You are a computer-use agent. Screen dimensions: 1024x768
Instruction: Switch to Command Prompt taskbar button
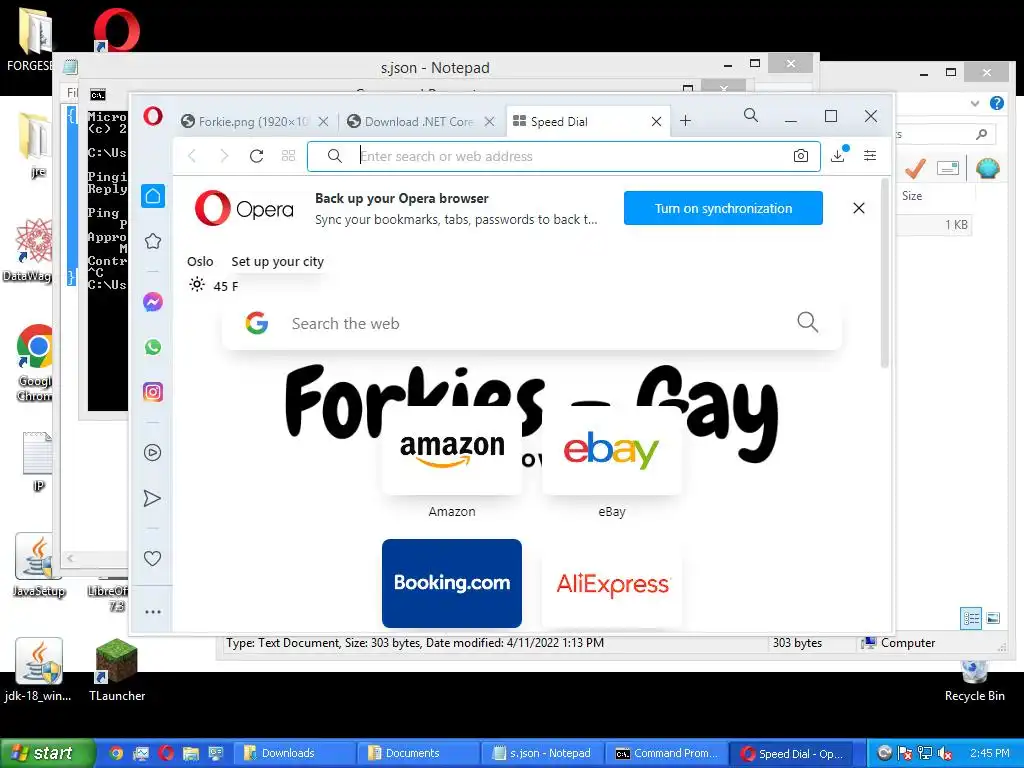click(666, 753)
